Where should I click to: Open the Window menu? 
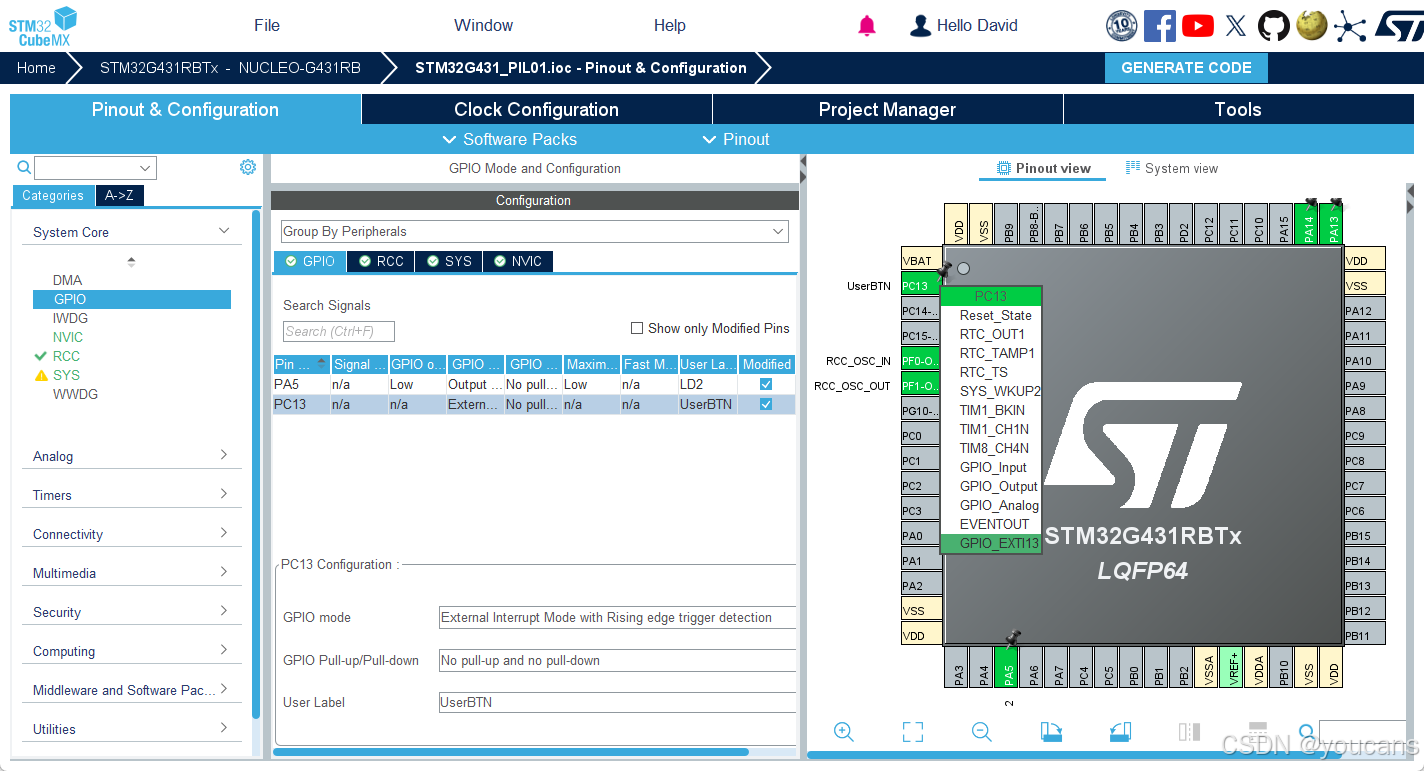483,26
